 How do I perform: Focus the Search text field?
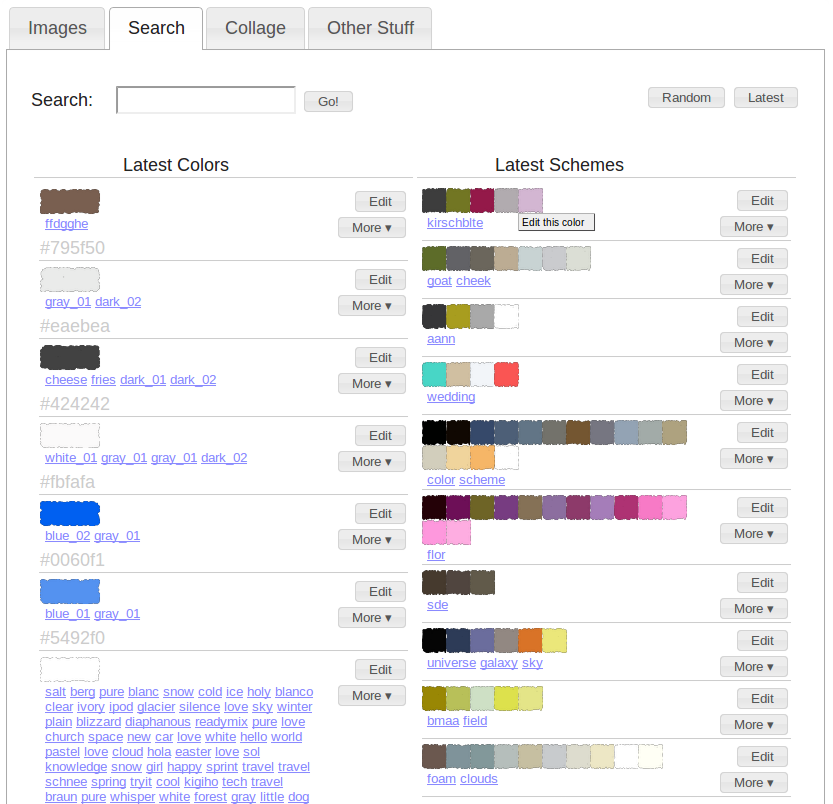[206, 100]
